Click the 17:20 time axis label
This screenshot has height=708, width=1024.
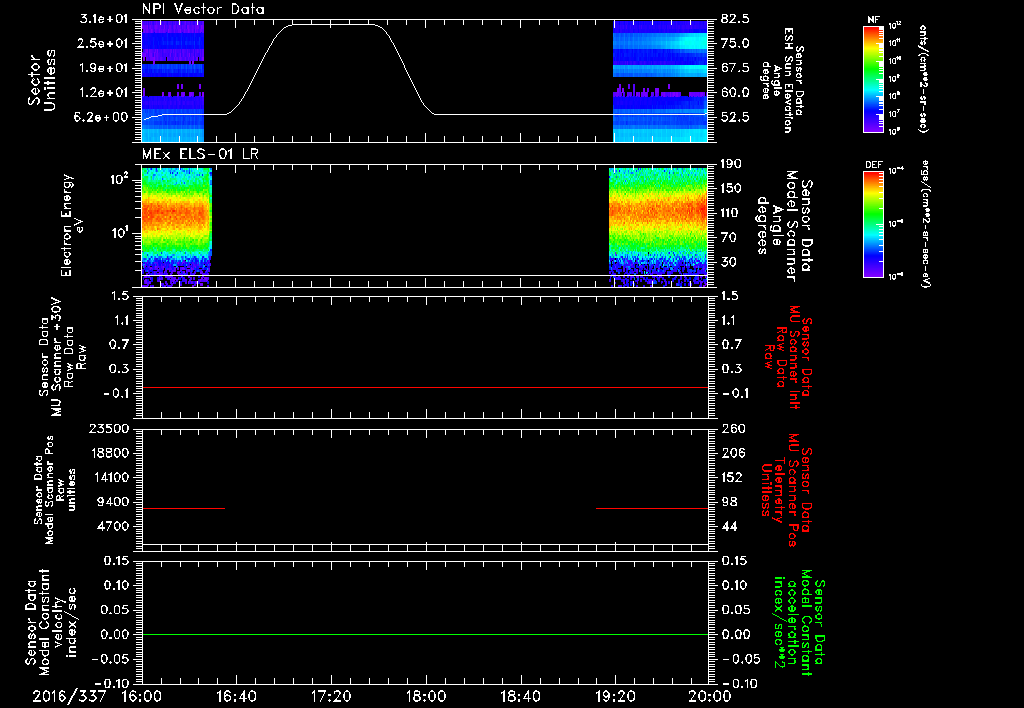(x=331, y=696)
